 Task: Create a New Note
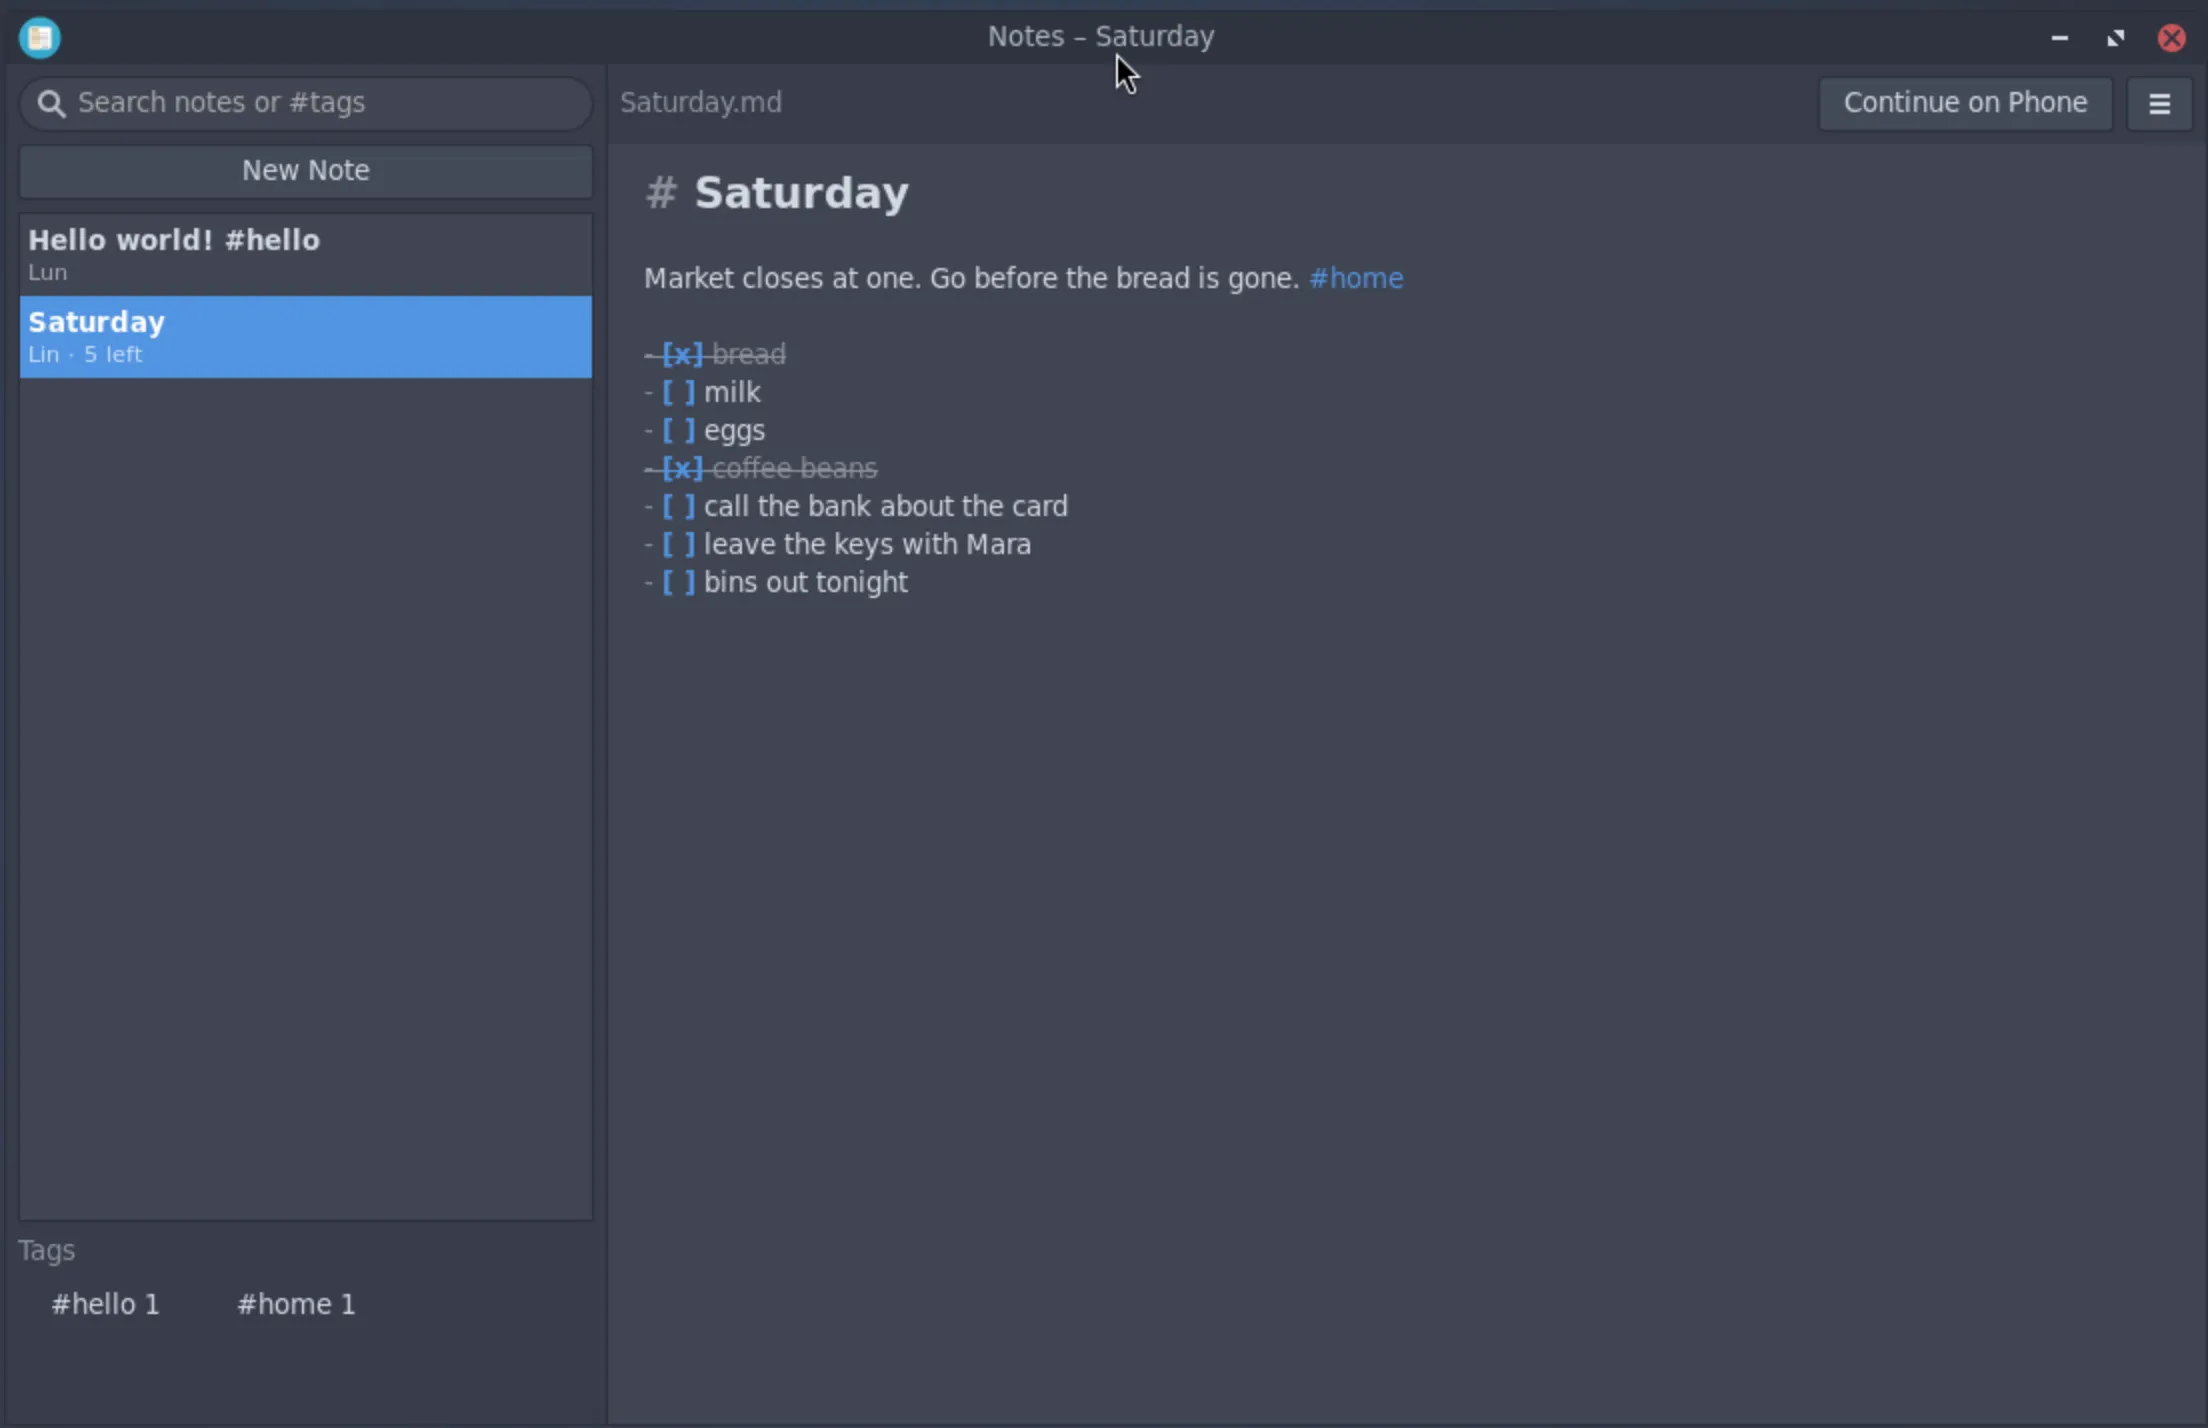coord(306,171)
